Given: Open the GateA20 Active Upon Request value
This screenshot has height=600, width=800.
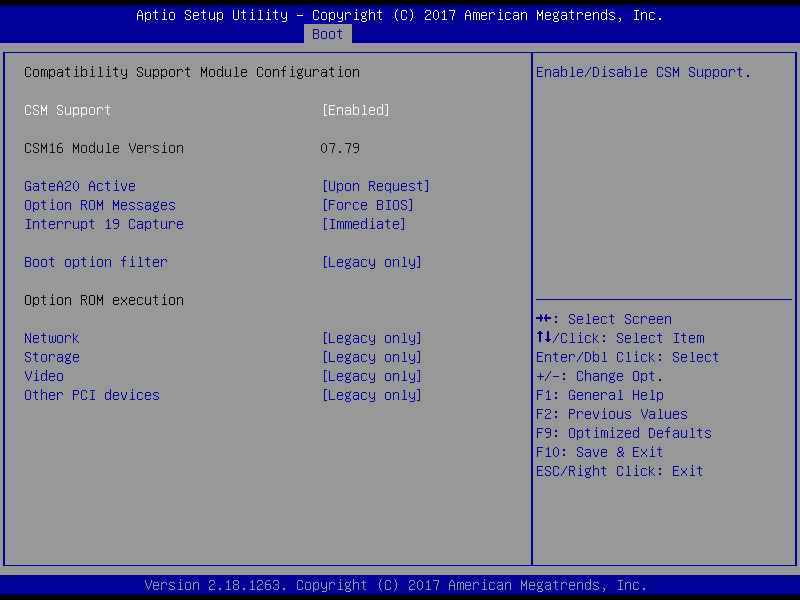Looking at the screenshot, I should click(375, 186).
